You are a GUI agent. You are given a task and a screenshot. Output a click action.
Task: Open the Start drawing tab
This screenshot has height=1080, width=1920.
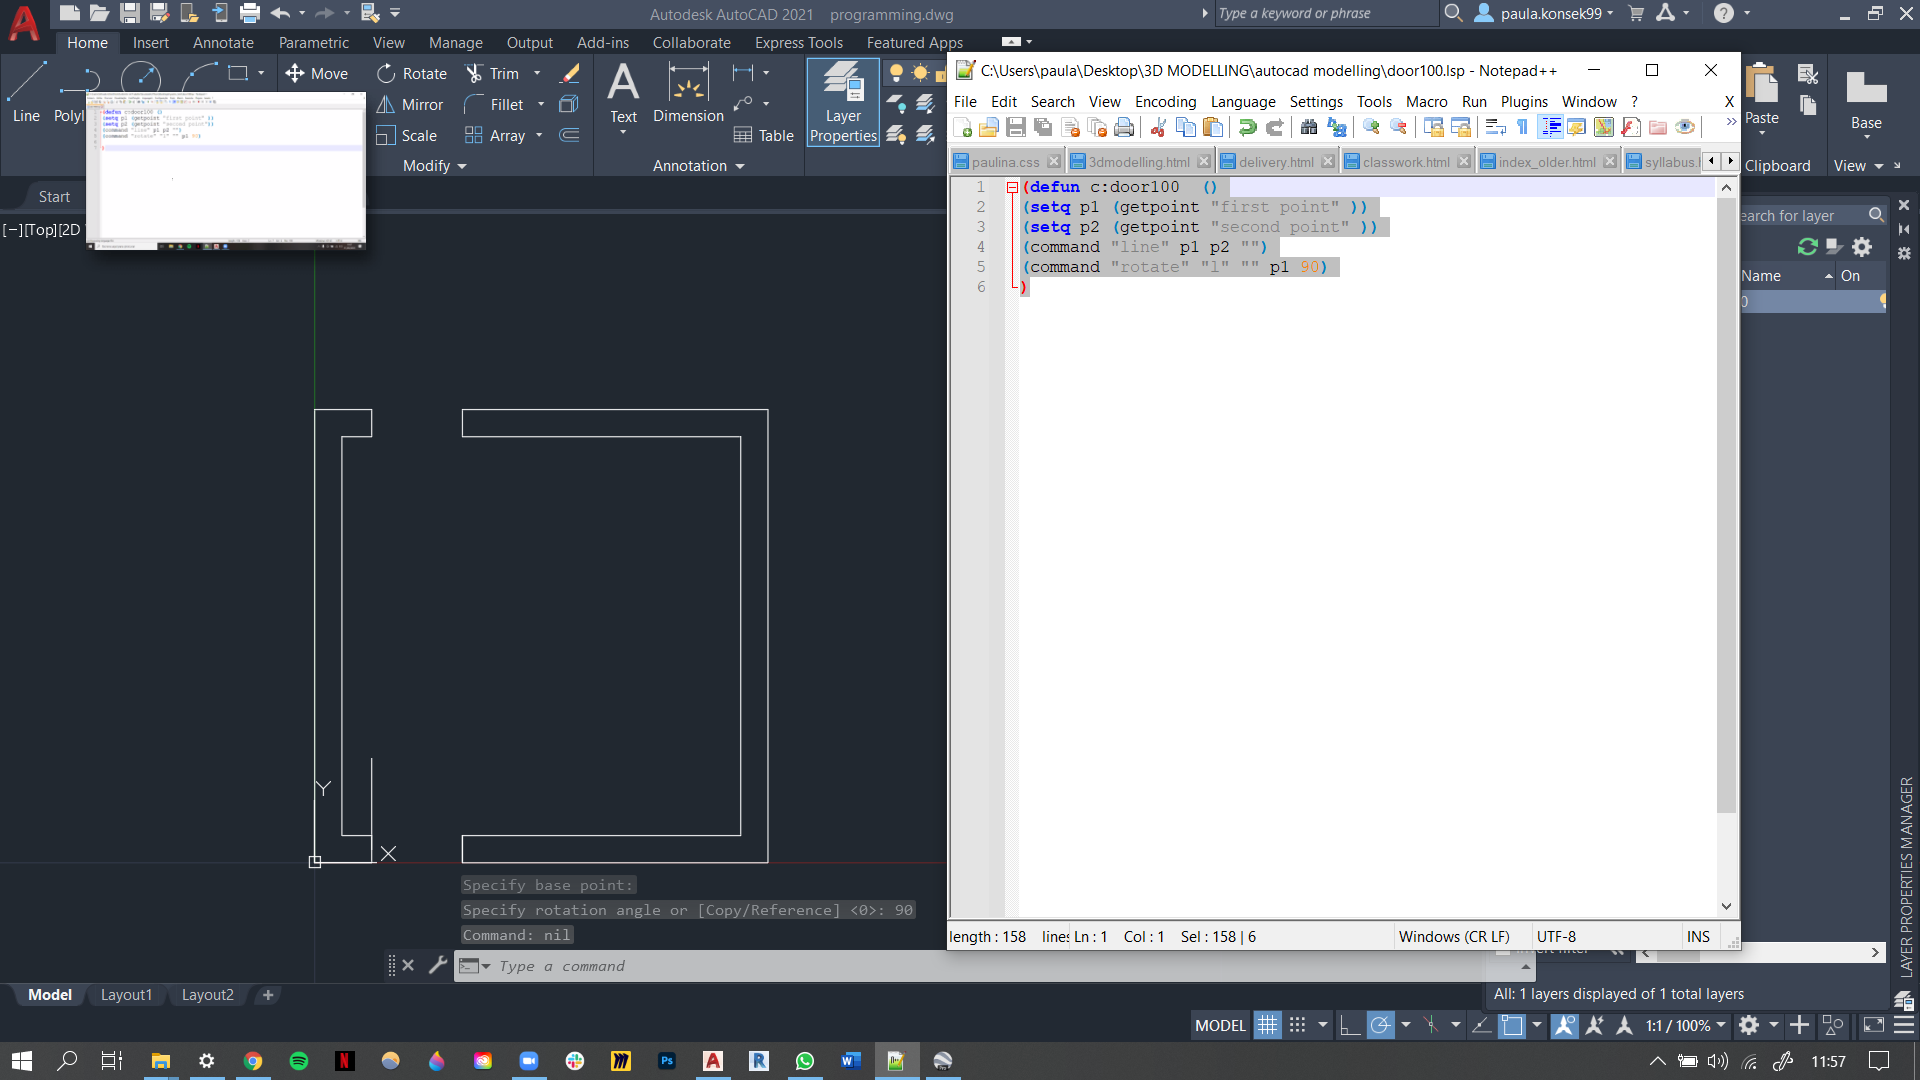pos(54,197)
